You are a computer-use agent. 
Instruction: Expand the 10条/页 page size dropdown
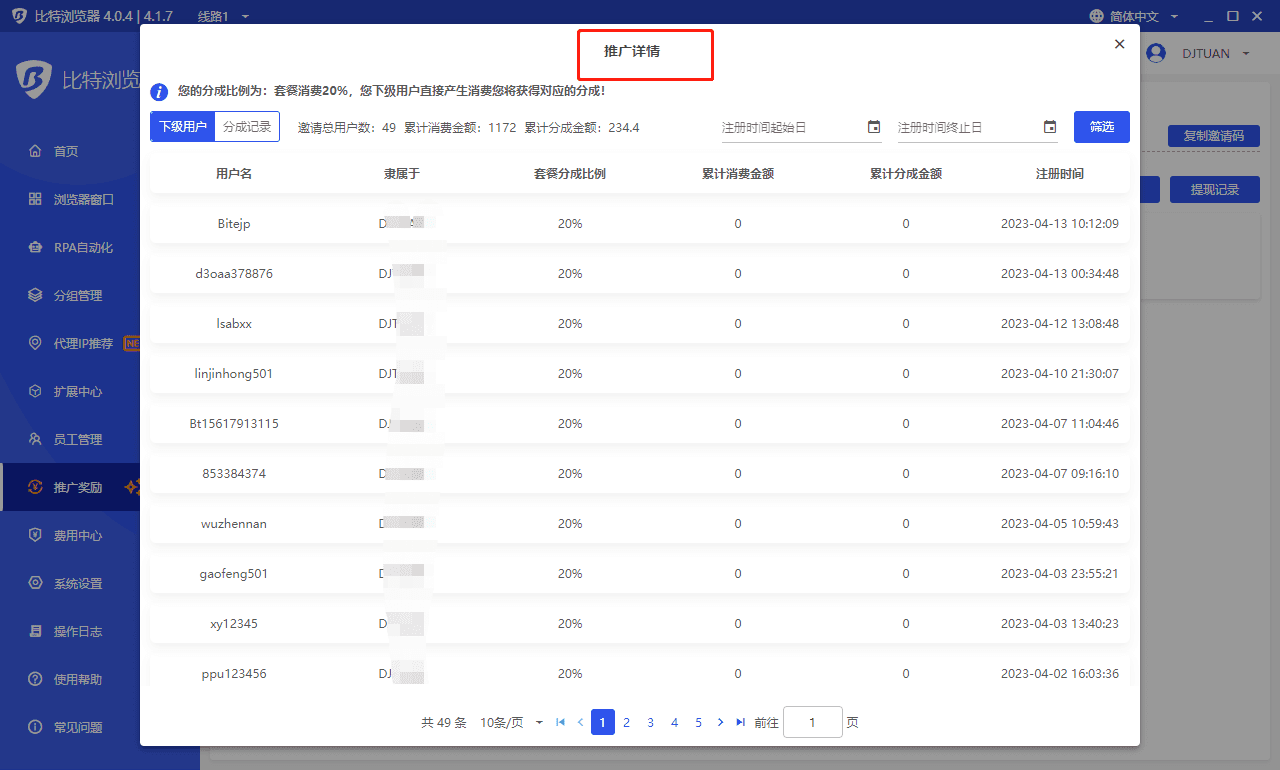512,722
